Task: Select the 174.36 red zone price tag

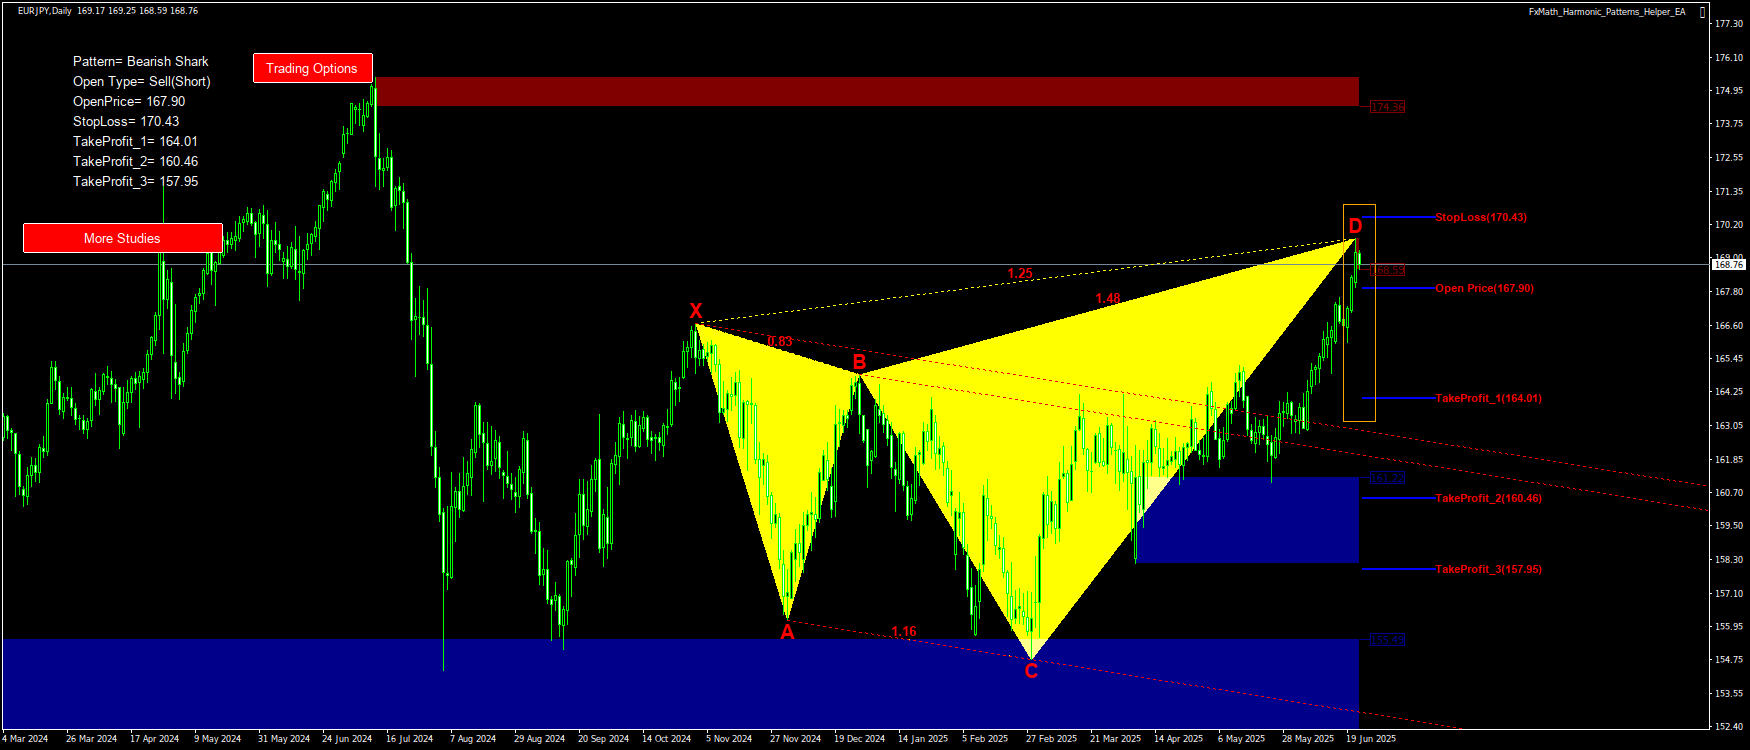Action: (x=1387, y=107)
